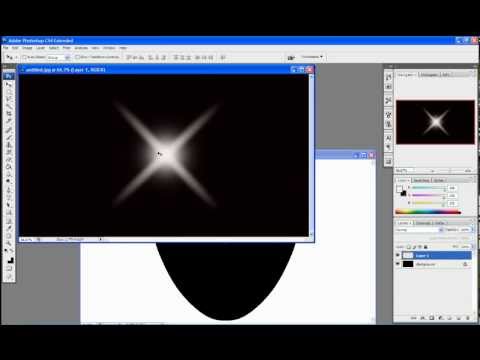480x360 pixels.
Task: Select the Brush tool
Action: pos(9,137)
